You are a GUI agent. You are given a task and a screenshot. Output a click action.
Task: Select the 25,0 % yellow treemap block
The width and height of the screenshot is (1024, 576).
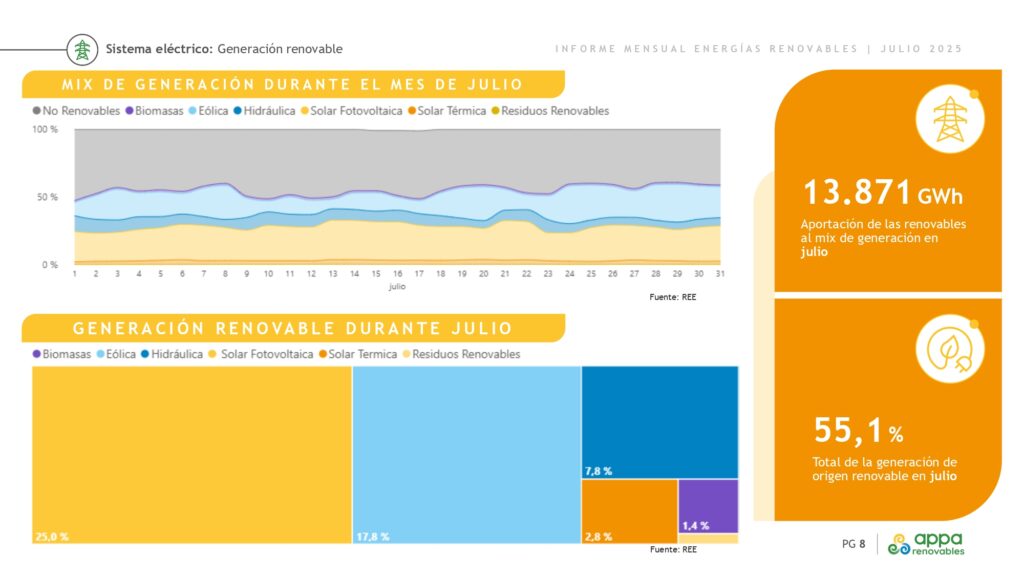point(192,455)
